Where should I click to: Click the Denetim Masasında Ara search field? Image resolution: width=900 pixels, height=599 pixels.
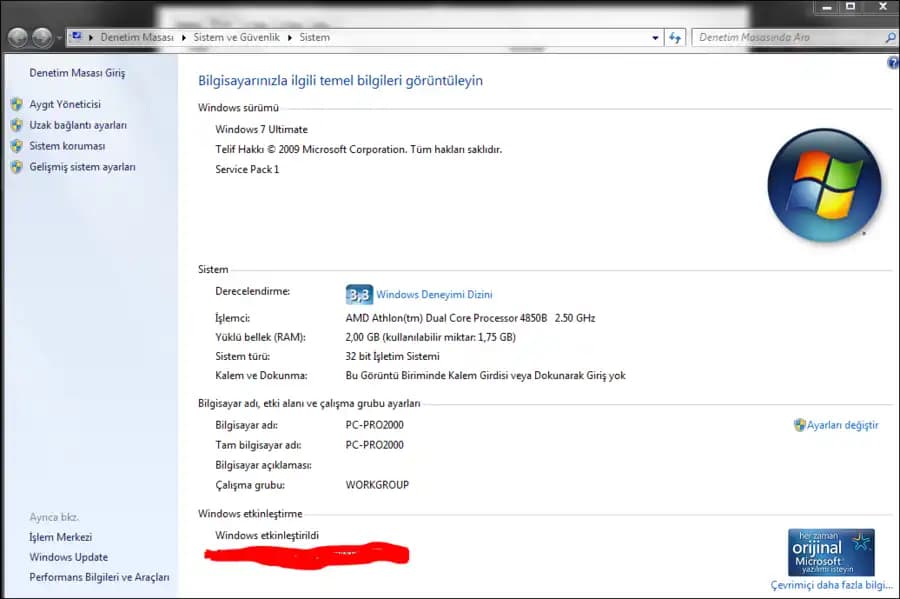pyautogui.click(x=785, y=38)
